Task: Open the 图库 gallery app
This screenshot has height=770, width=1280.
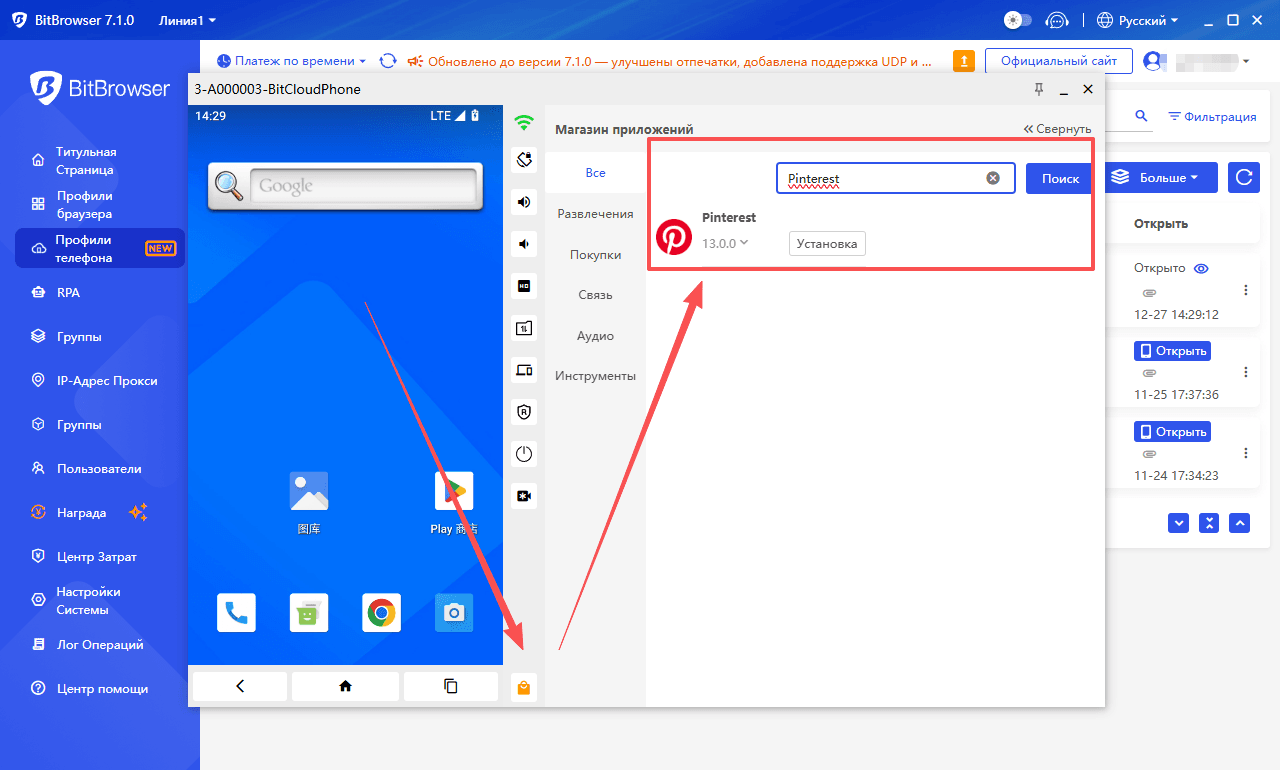Action: tap(309, 502)
